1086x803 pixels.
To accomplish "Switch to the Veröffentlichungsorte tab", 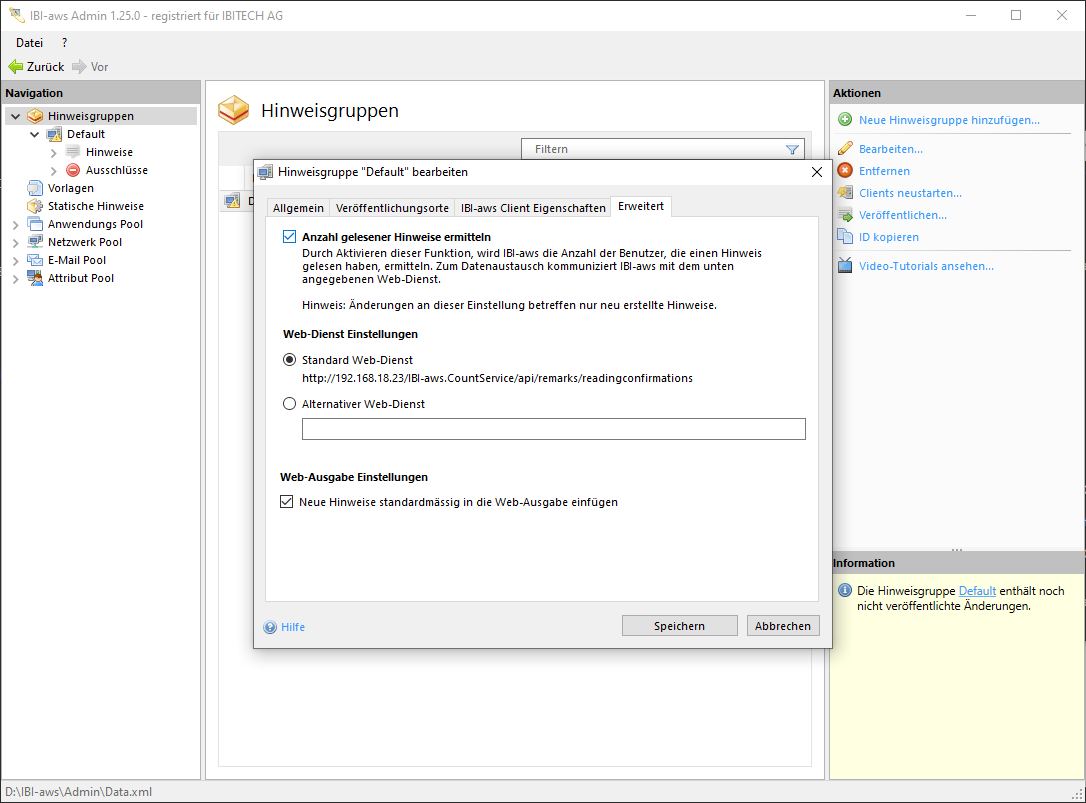I will tap(392, 208).
